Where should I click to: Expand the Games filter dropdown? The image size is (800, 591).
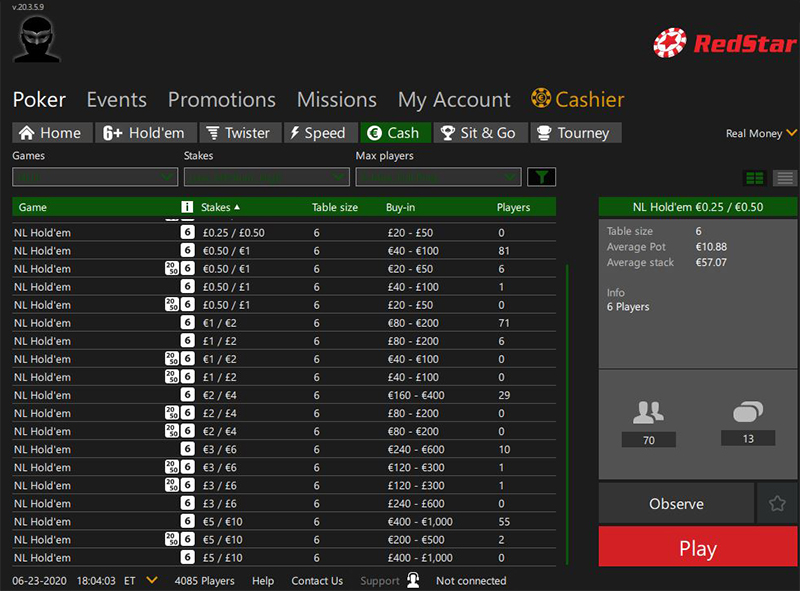coord(95,177)
